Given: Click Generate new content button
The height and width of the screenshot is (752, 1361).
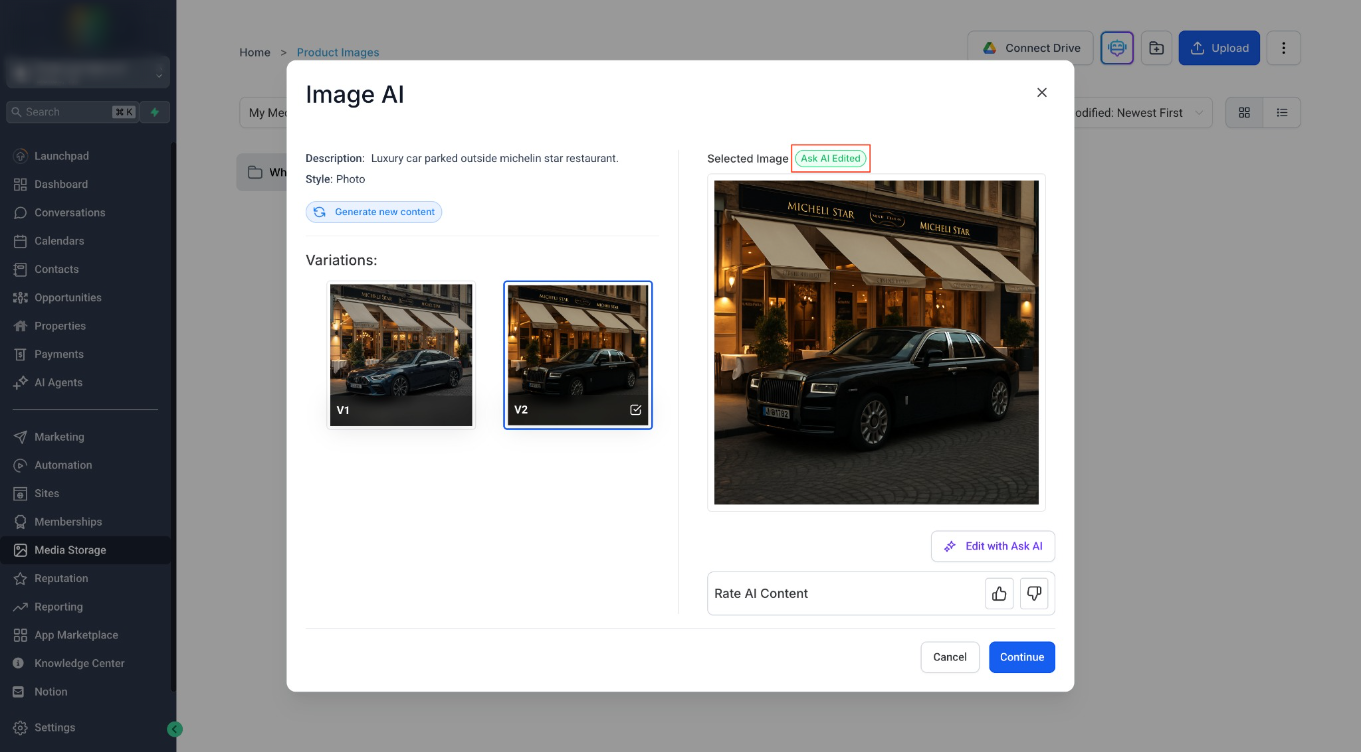Looking at the screenshot, I should coord(374,212).
